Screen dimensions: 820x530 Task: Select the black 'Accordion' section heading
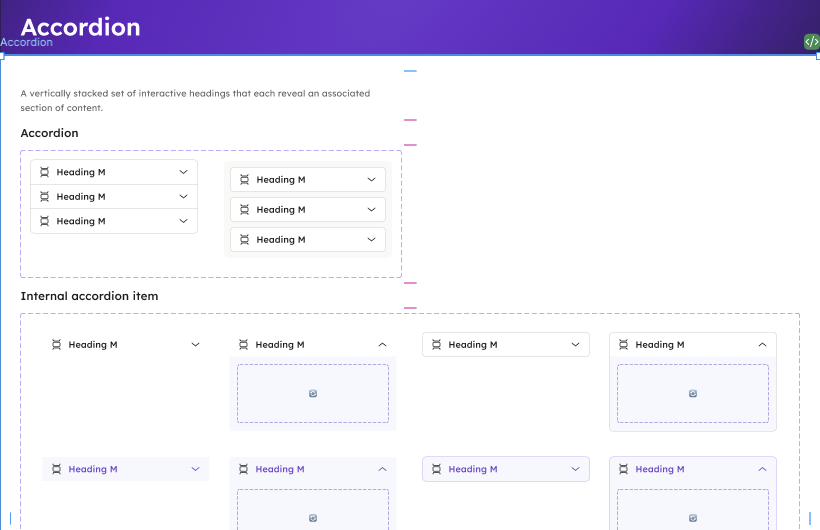(x=50, y=133)
